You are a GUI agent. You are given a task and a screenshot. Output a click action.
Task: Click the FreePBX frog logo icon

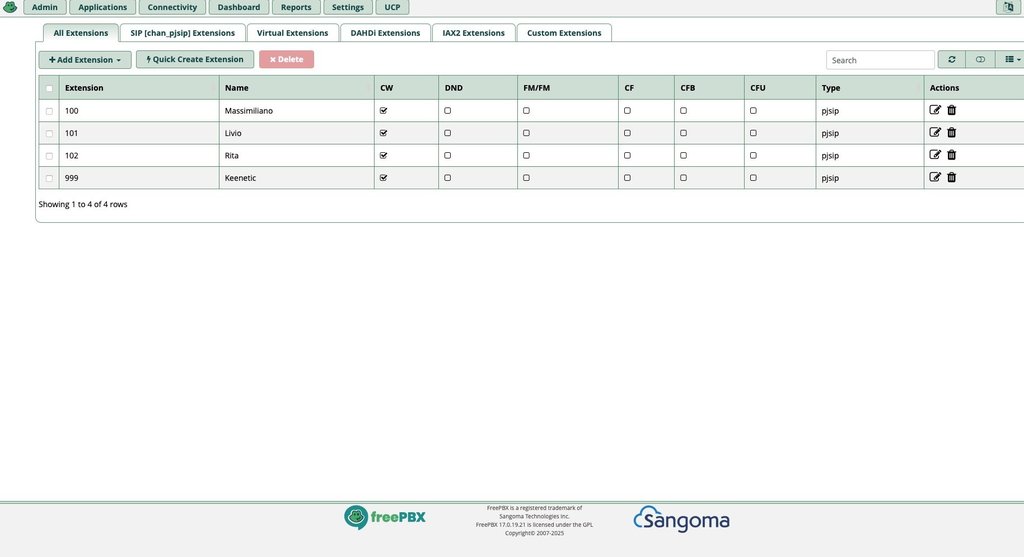[x=10, y=7]
